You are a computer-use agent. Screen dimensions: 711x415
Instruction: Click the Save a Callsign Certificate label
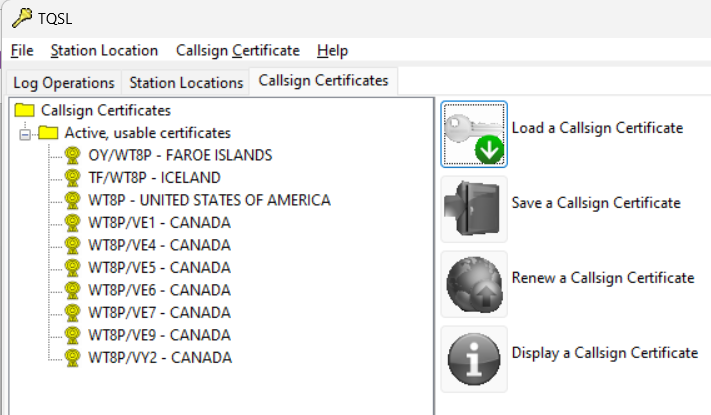point(596,203)
